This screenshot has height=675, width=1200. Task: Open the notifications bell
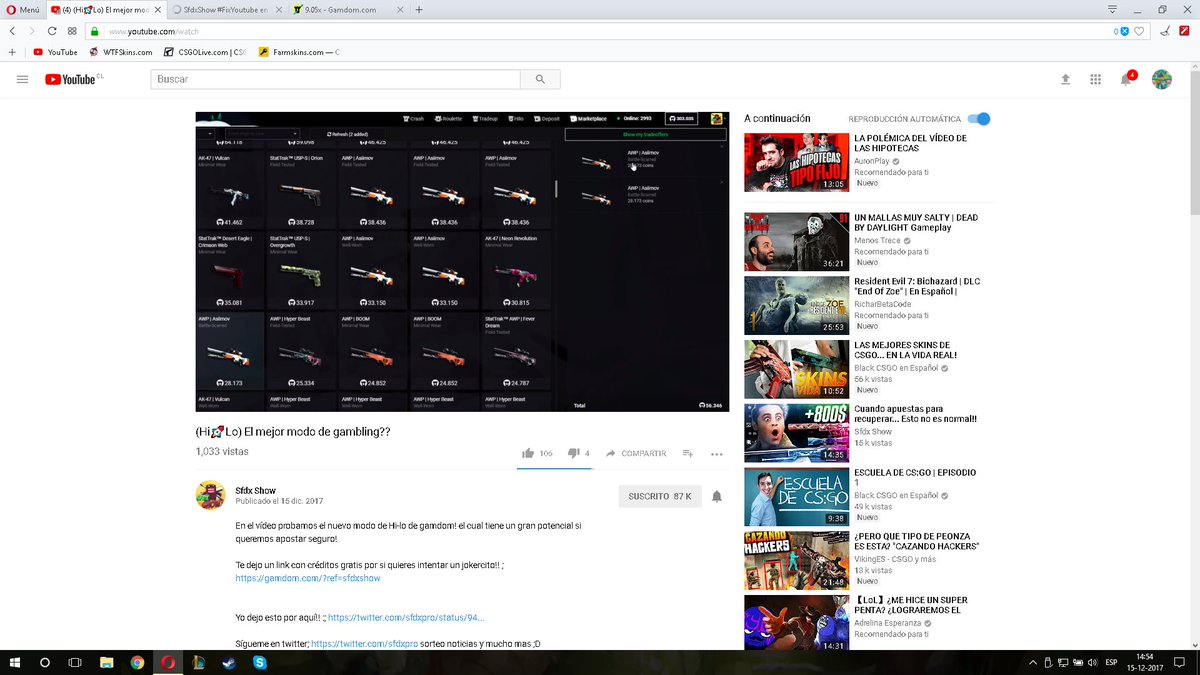1126,79
